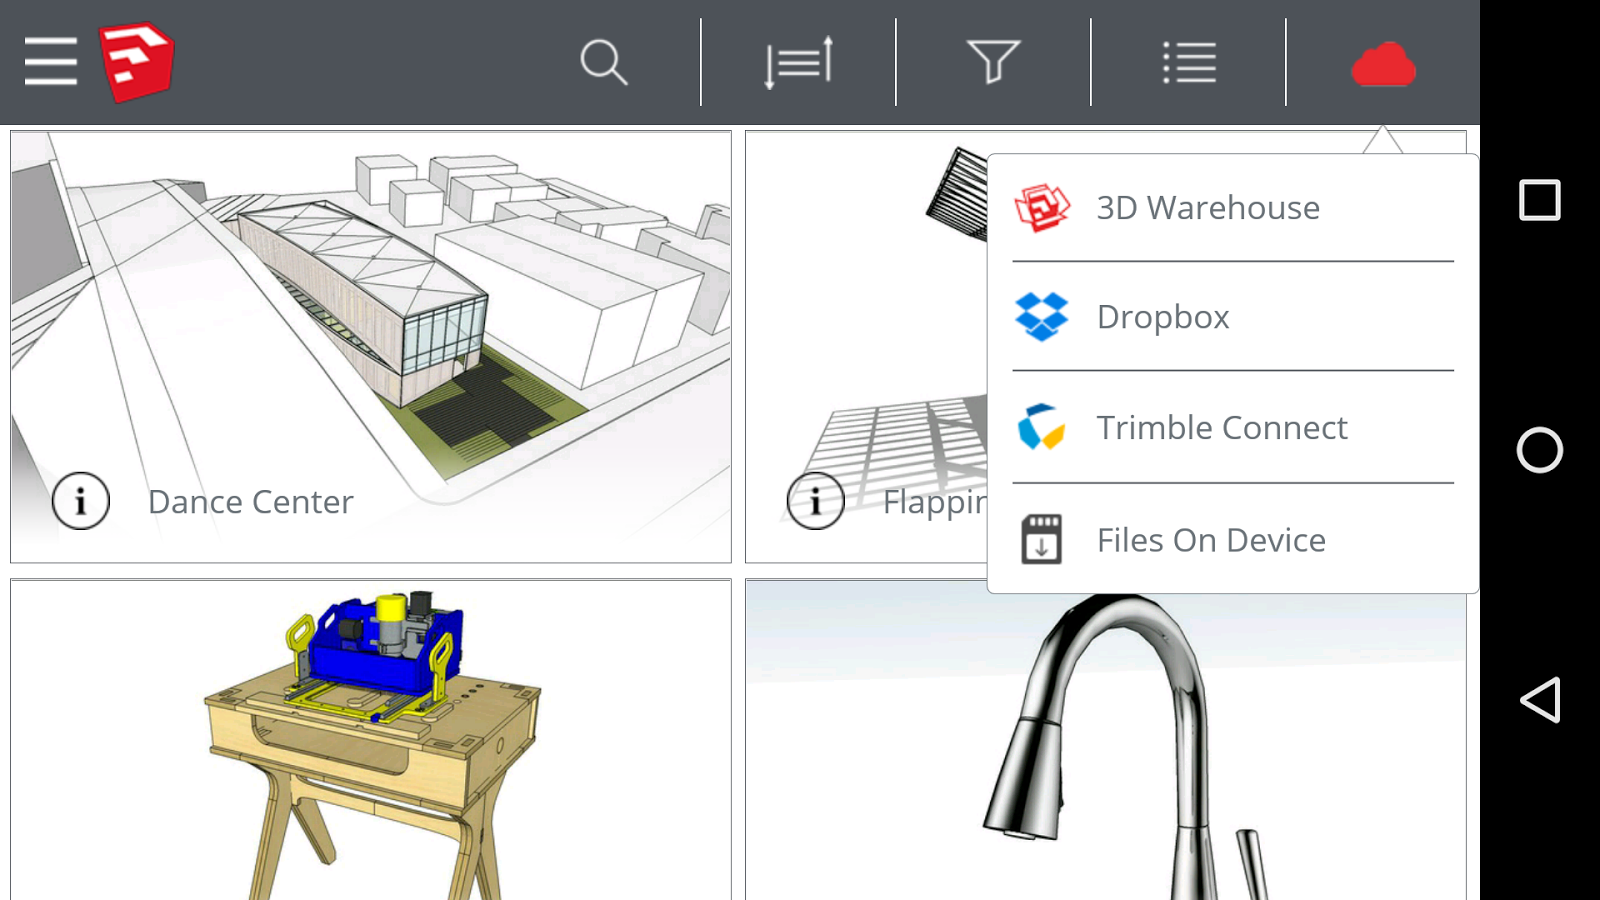
Task: Tap the SketchUp logo
Action: [x=137, y=62]
